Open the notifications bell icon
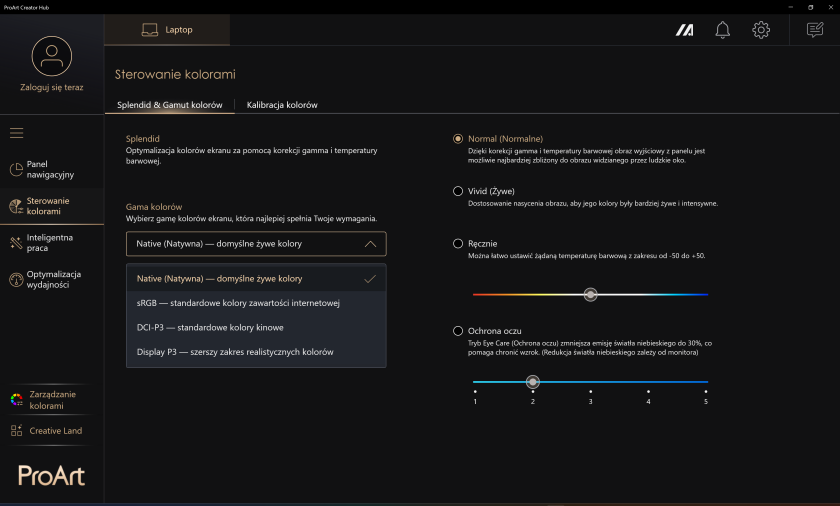The height and width of the screenshot is (506, 840). coord(722,30)
